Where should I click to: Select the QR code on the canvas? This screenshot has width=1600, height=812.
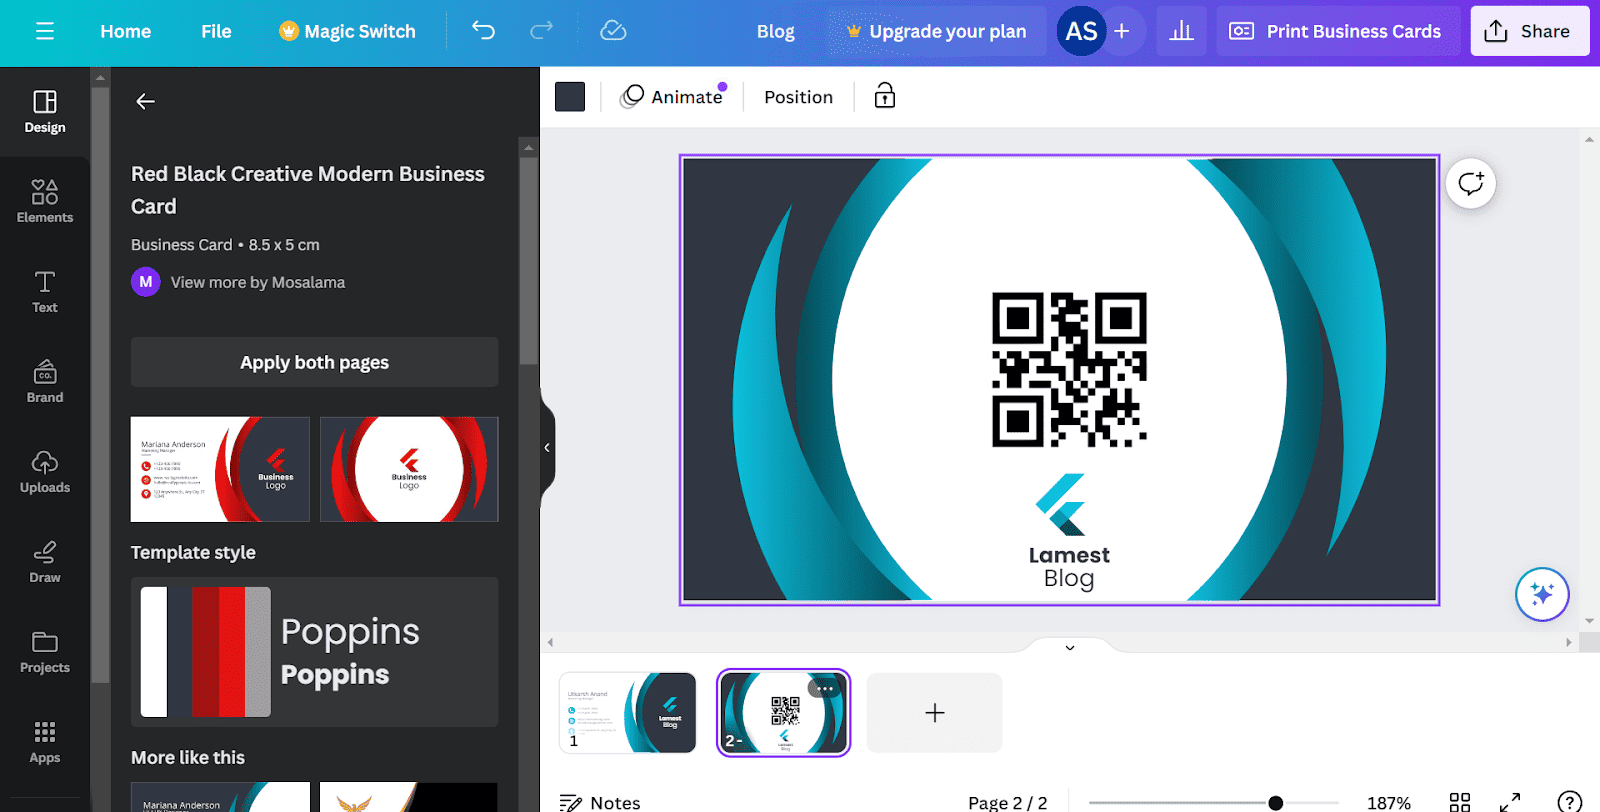[1069, 369]
